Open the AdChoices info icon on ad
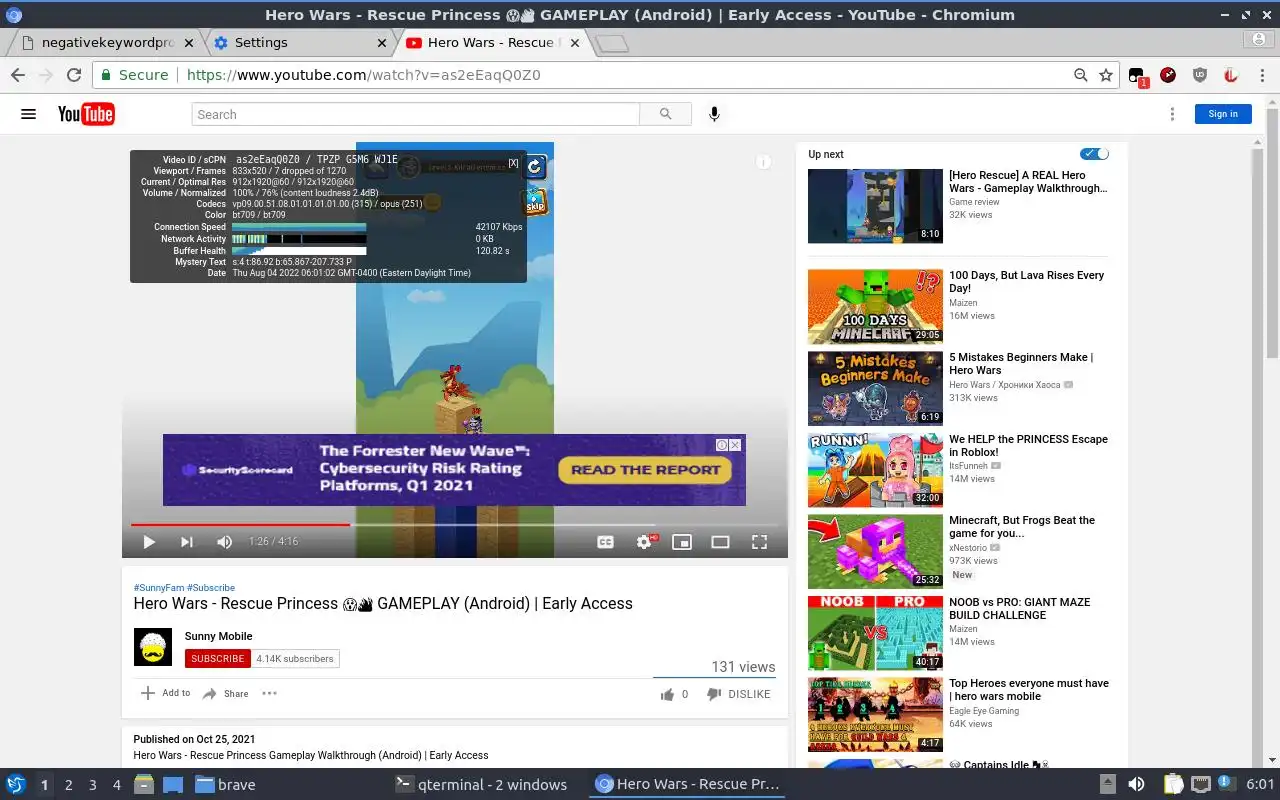Image resolution: width=1280 pixels, height=800 pixels. pyautogui.click(x=722, y=445)
